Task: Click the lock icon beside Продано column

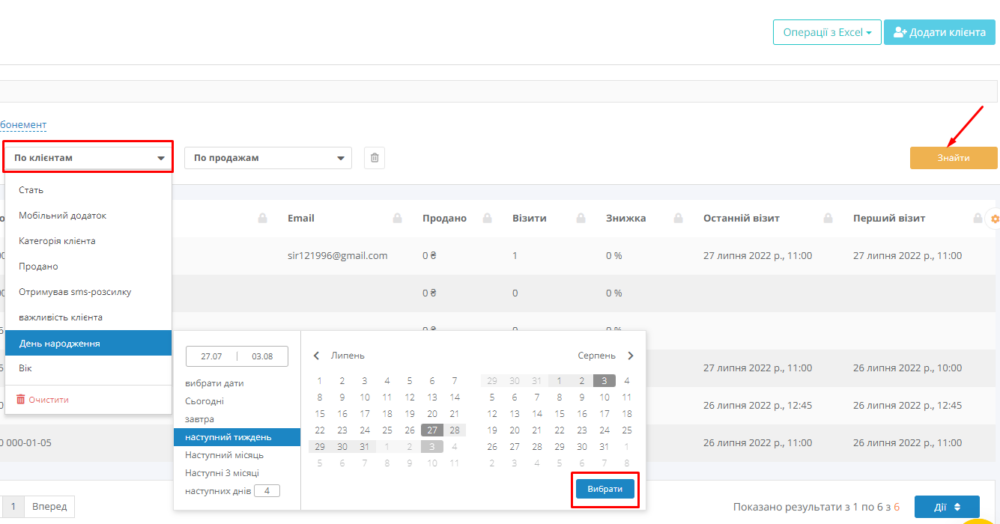Action: click(x=488, y=218)
